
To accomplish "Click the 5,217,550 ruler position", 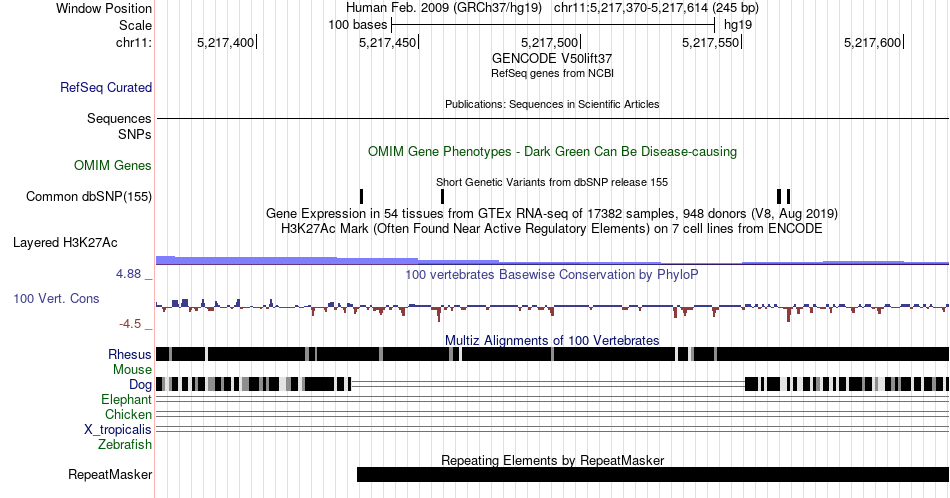I will click(x=711, y=42).
